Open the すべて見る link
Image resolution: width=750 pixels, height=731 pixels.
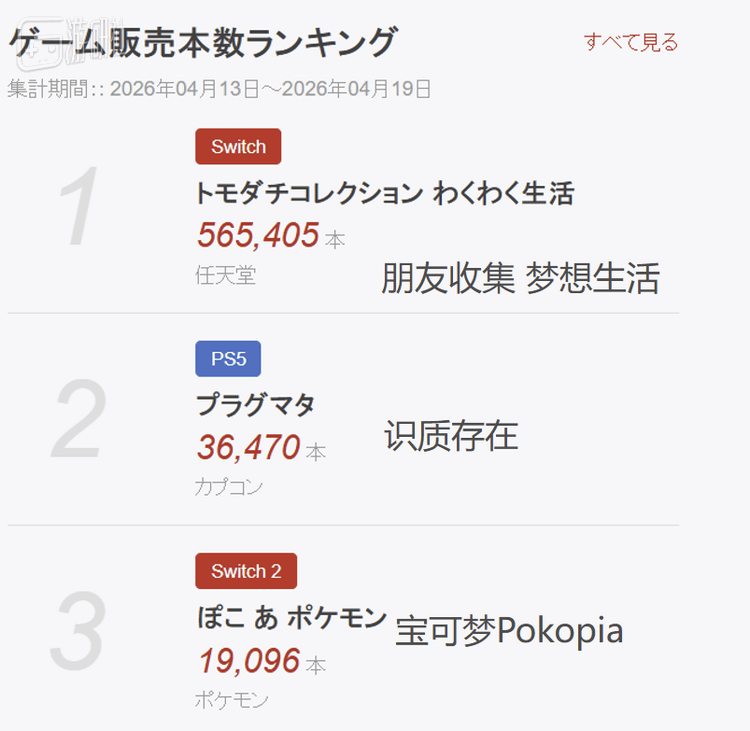(631, 42)
